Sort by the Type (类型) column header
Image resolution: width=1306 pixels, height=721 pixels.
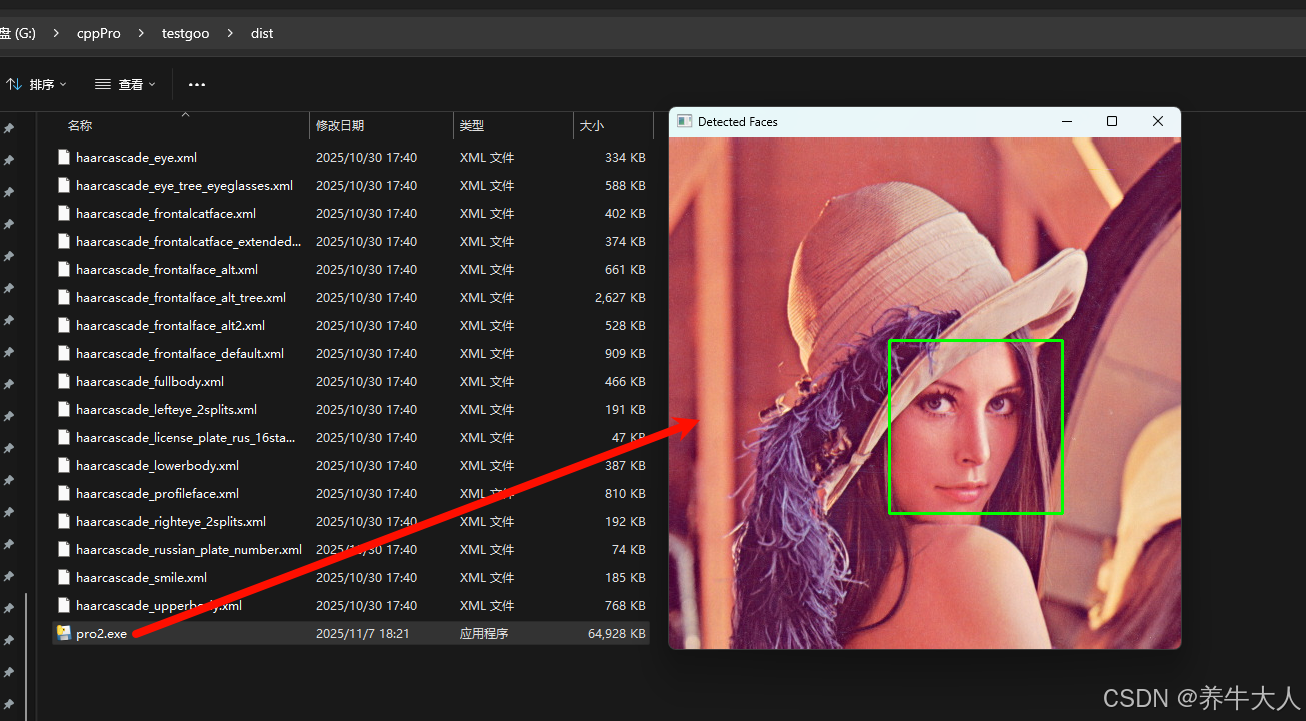472,126
